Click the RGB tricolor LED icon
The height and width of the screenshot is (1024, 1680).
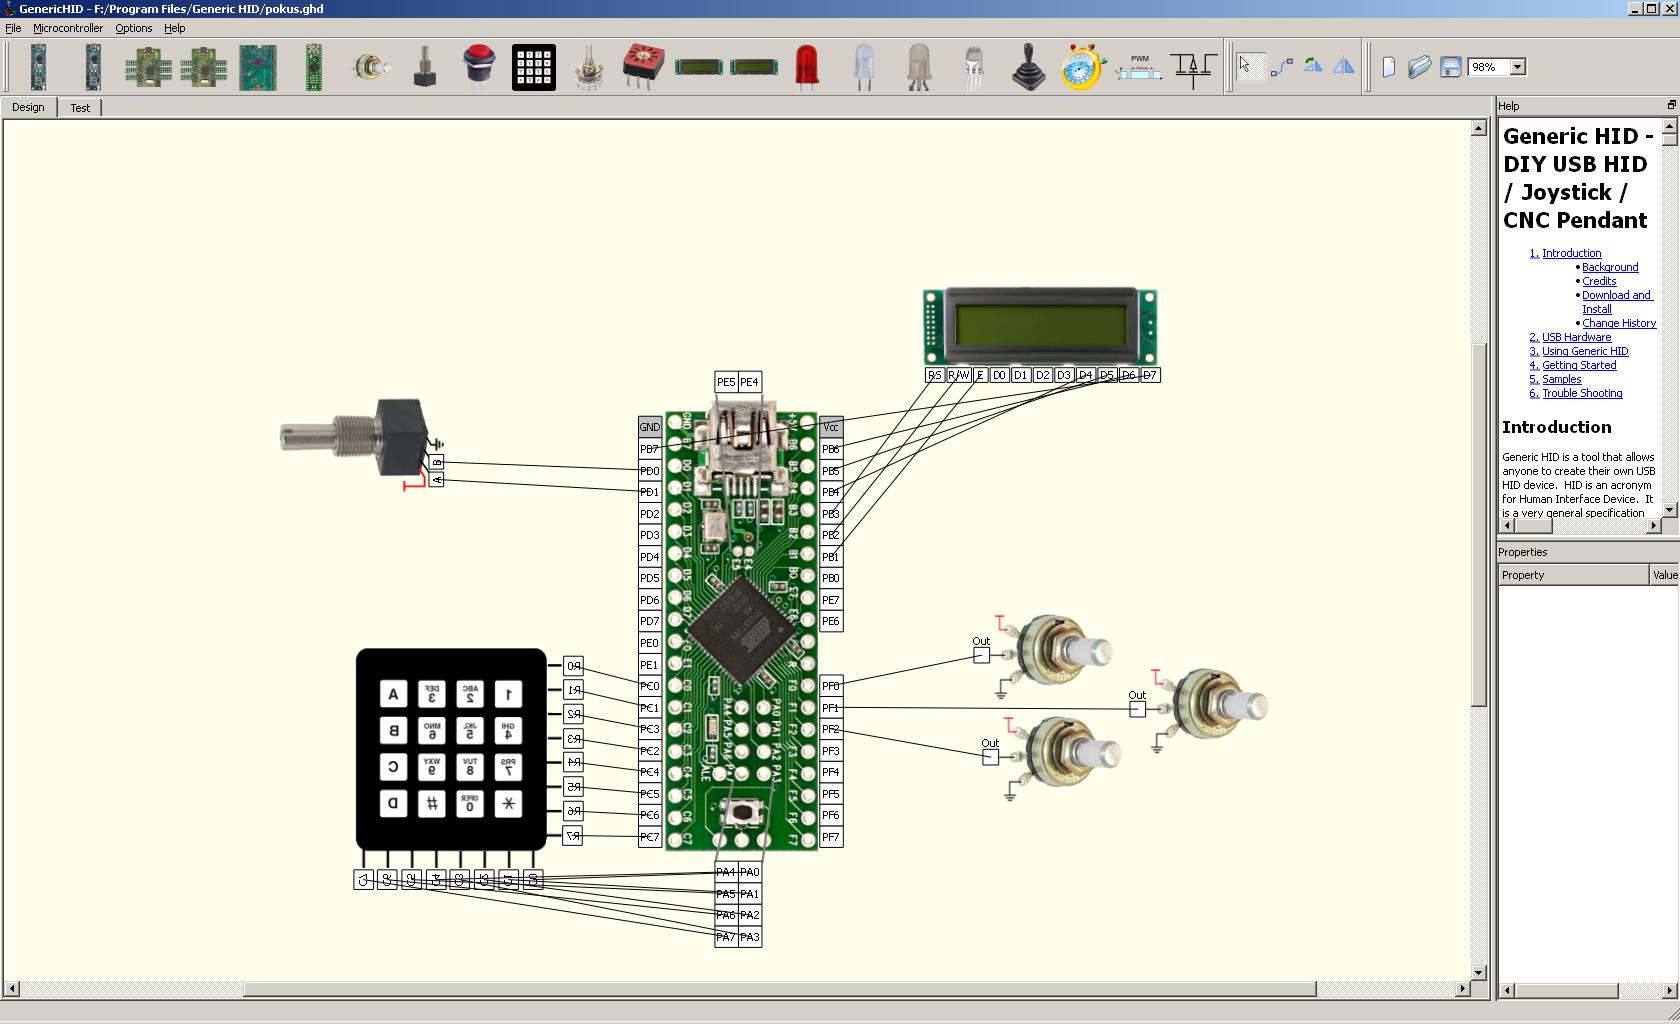[x=973, y=67]
